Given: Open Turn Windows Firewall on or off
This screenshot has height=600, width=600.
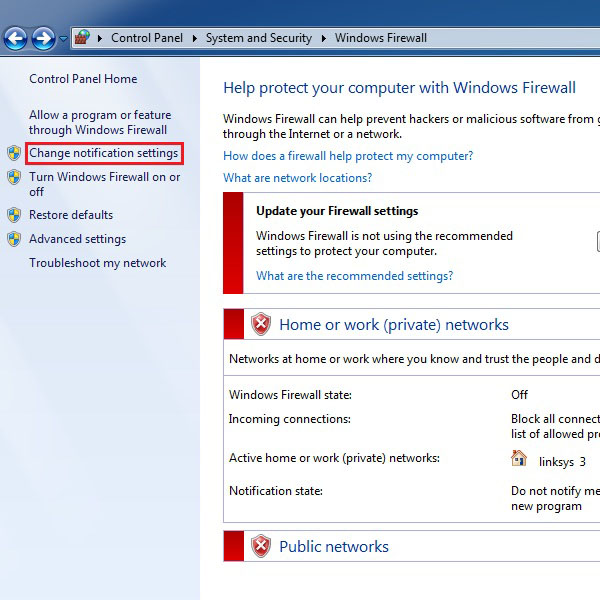Looking at the screenshot, I should pyautogui.click(x=104, y=184).
